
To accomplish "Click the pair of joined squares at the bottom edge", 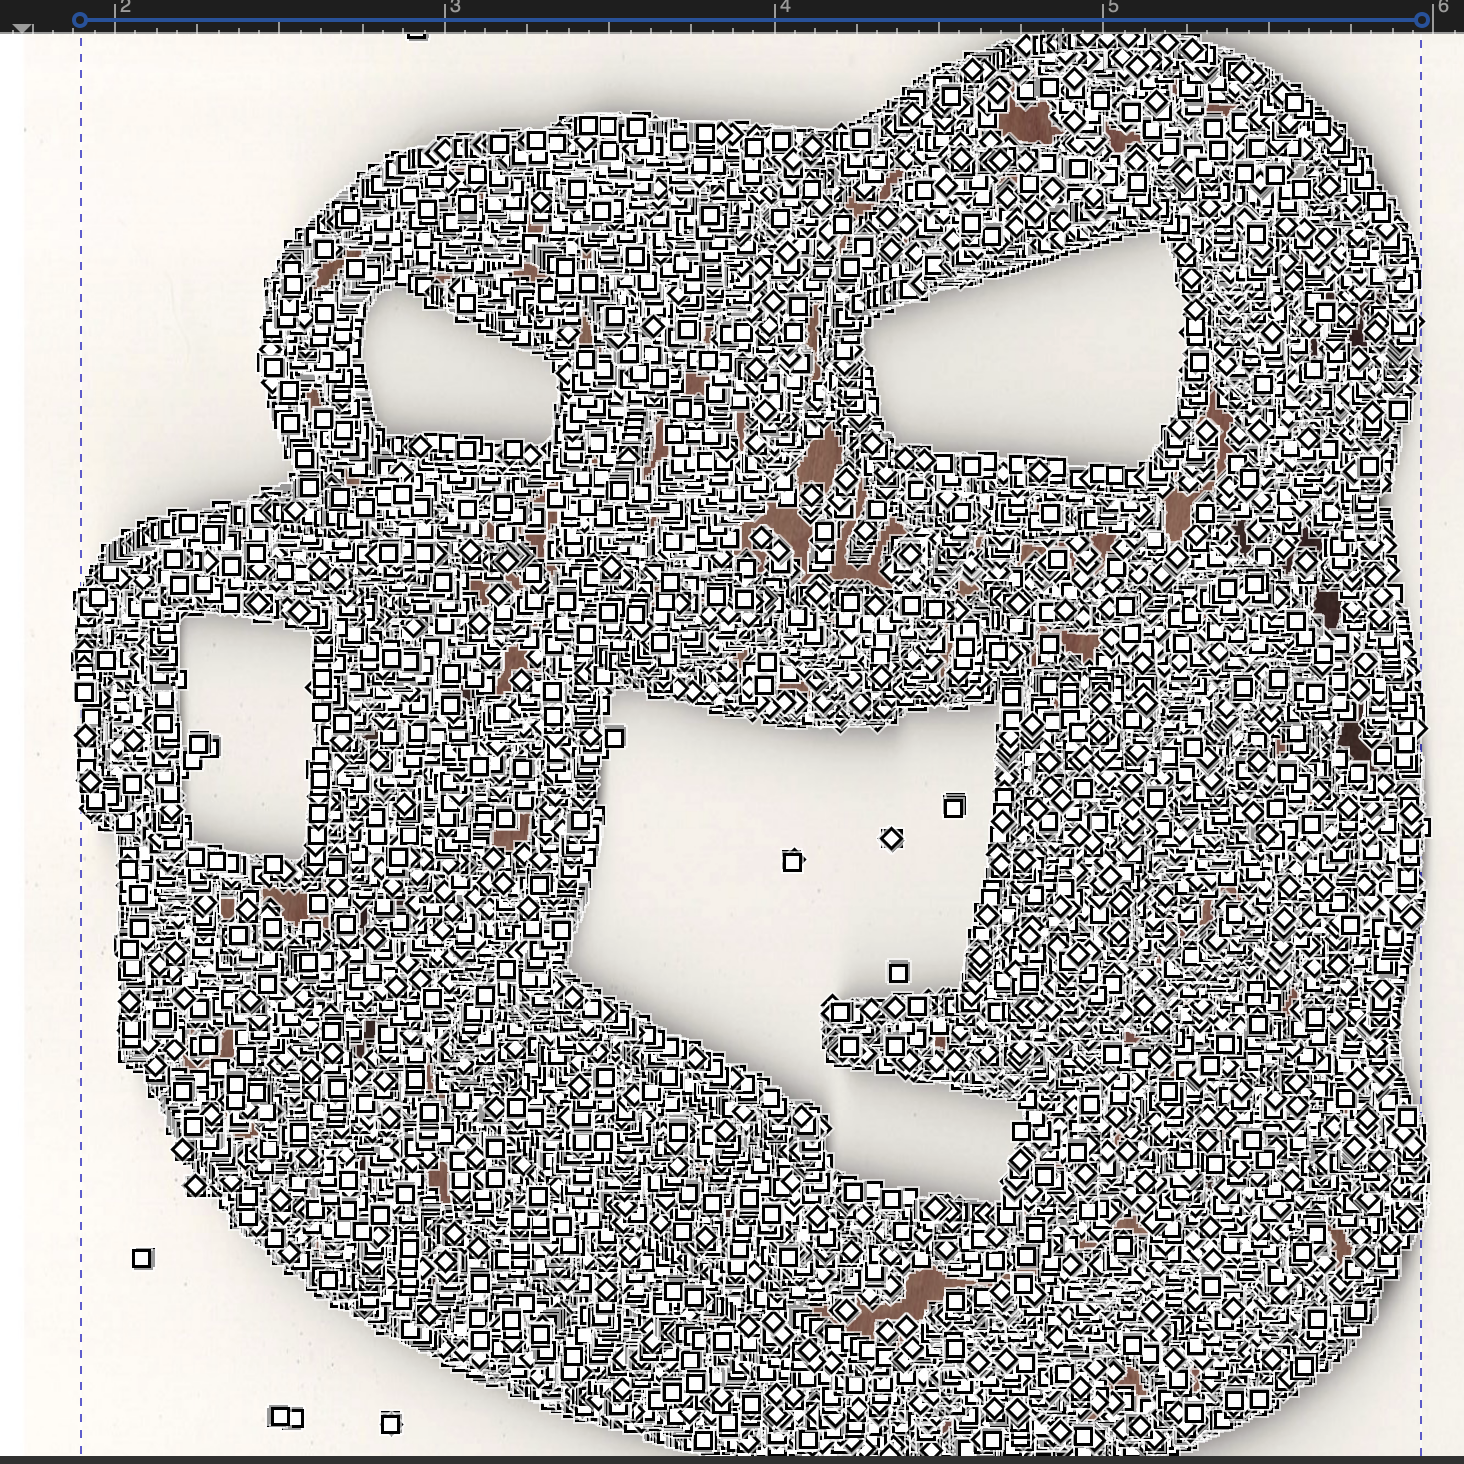I will click(x=285, y=1416).
